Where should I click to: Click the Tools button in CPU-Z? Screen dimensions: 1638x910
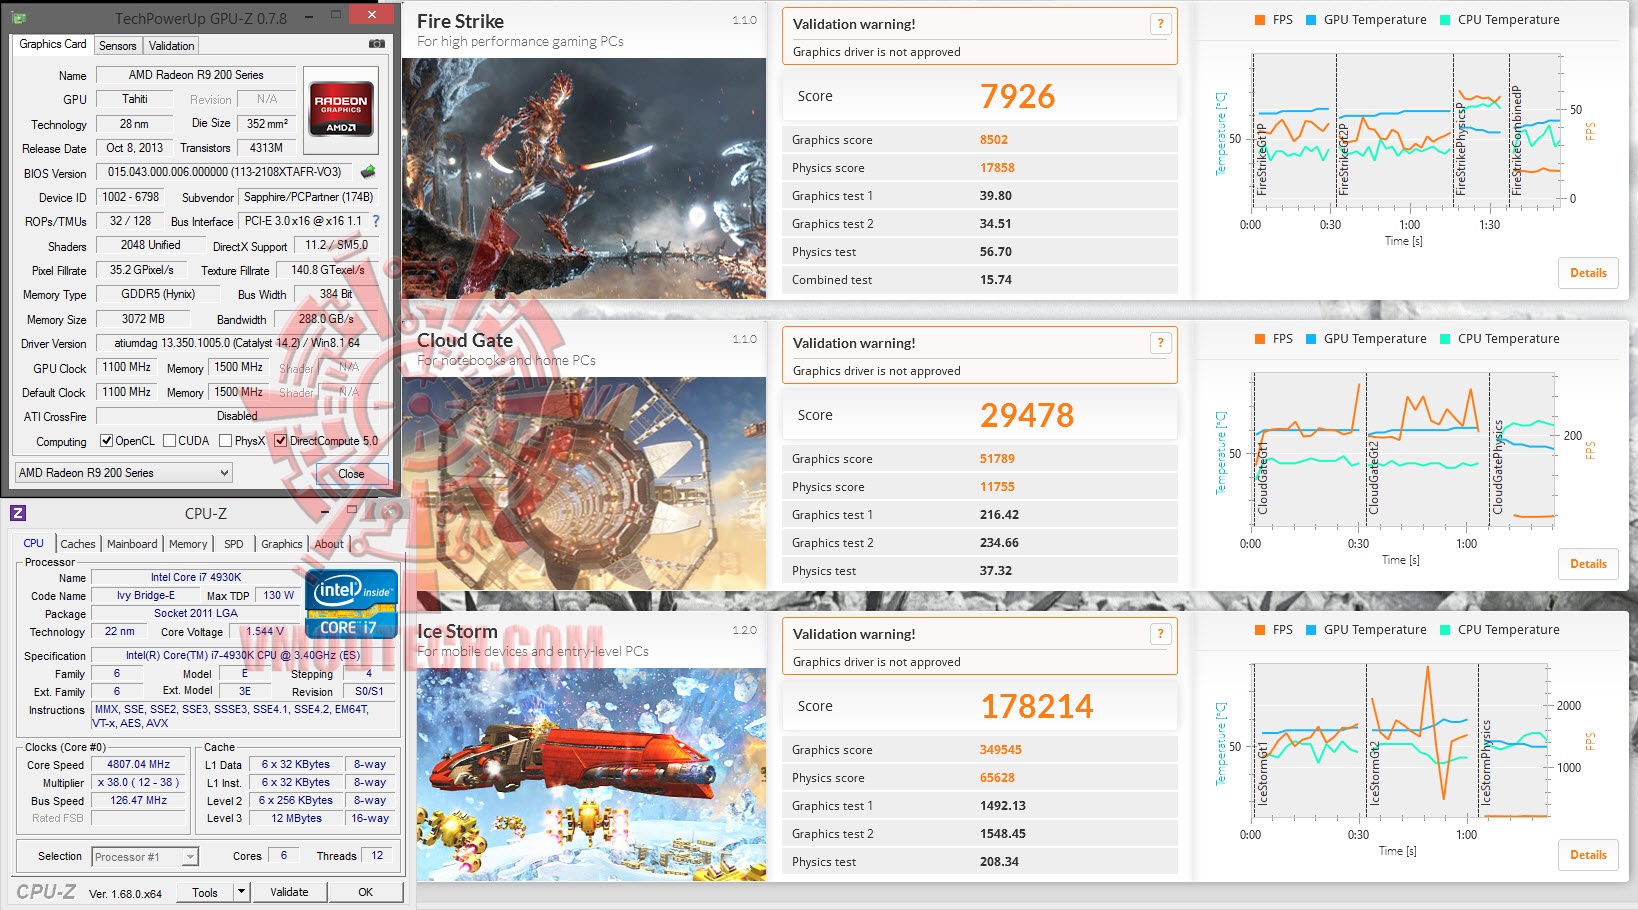[205, 892]
